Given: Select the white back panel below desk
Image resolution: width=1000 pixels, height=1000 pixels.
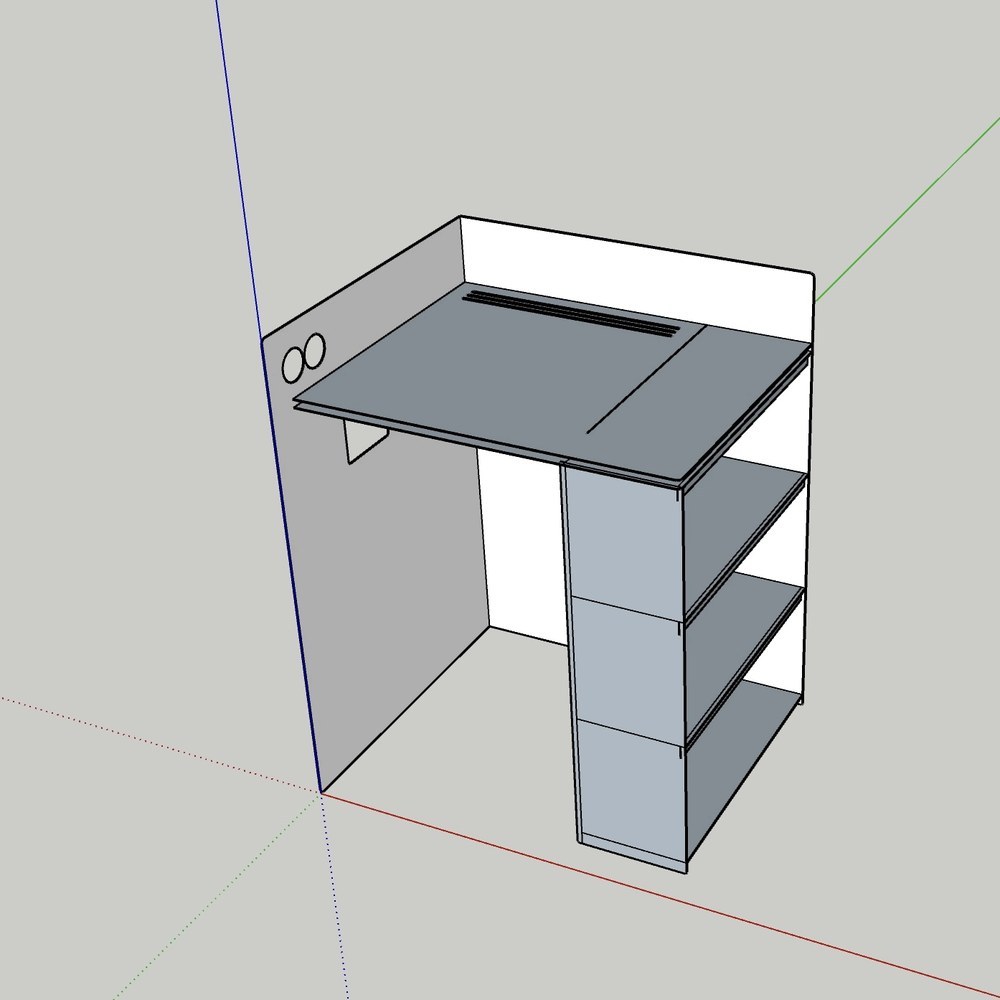Looking at the screenshot, I should (522, 545).
